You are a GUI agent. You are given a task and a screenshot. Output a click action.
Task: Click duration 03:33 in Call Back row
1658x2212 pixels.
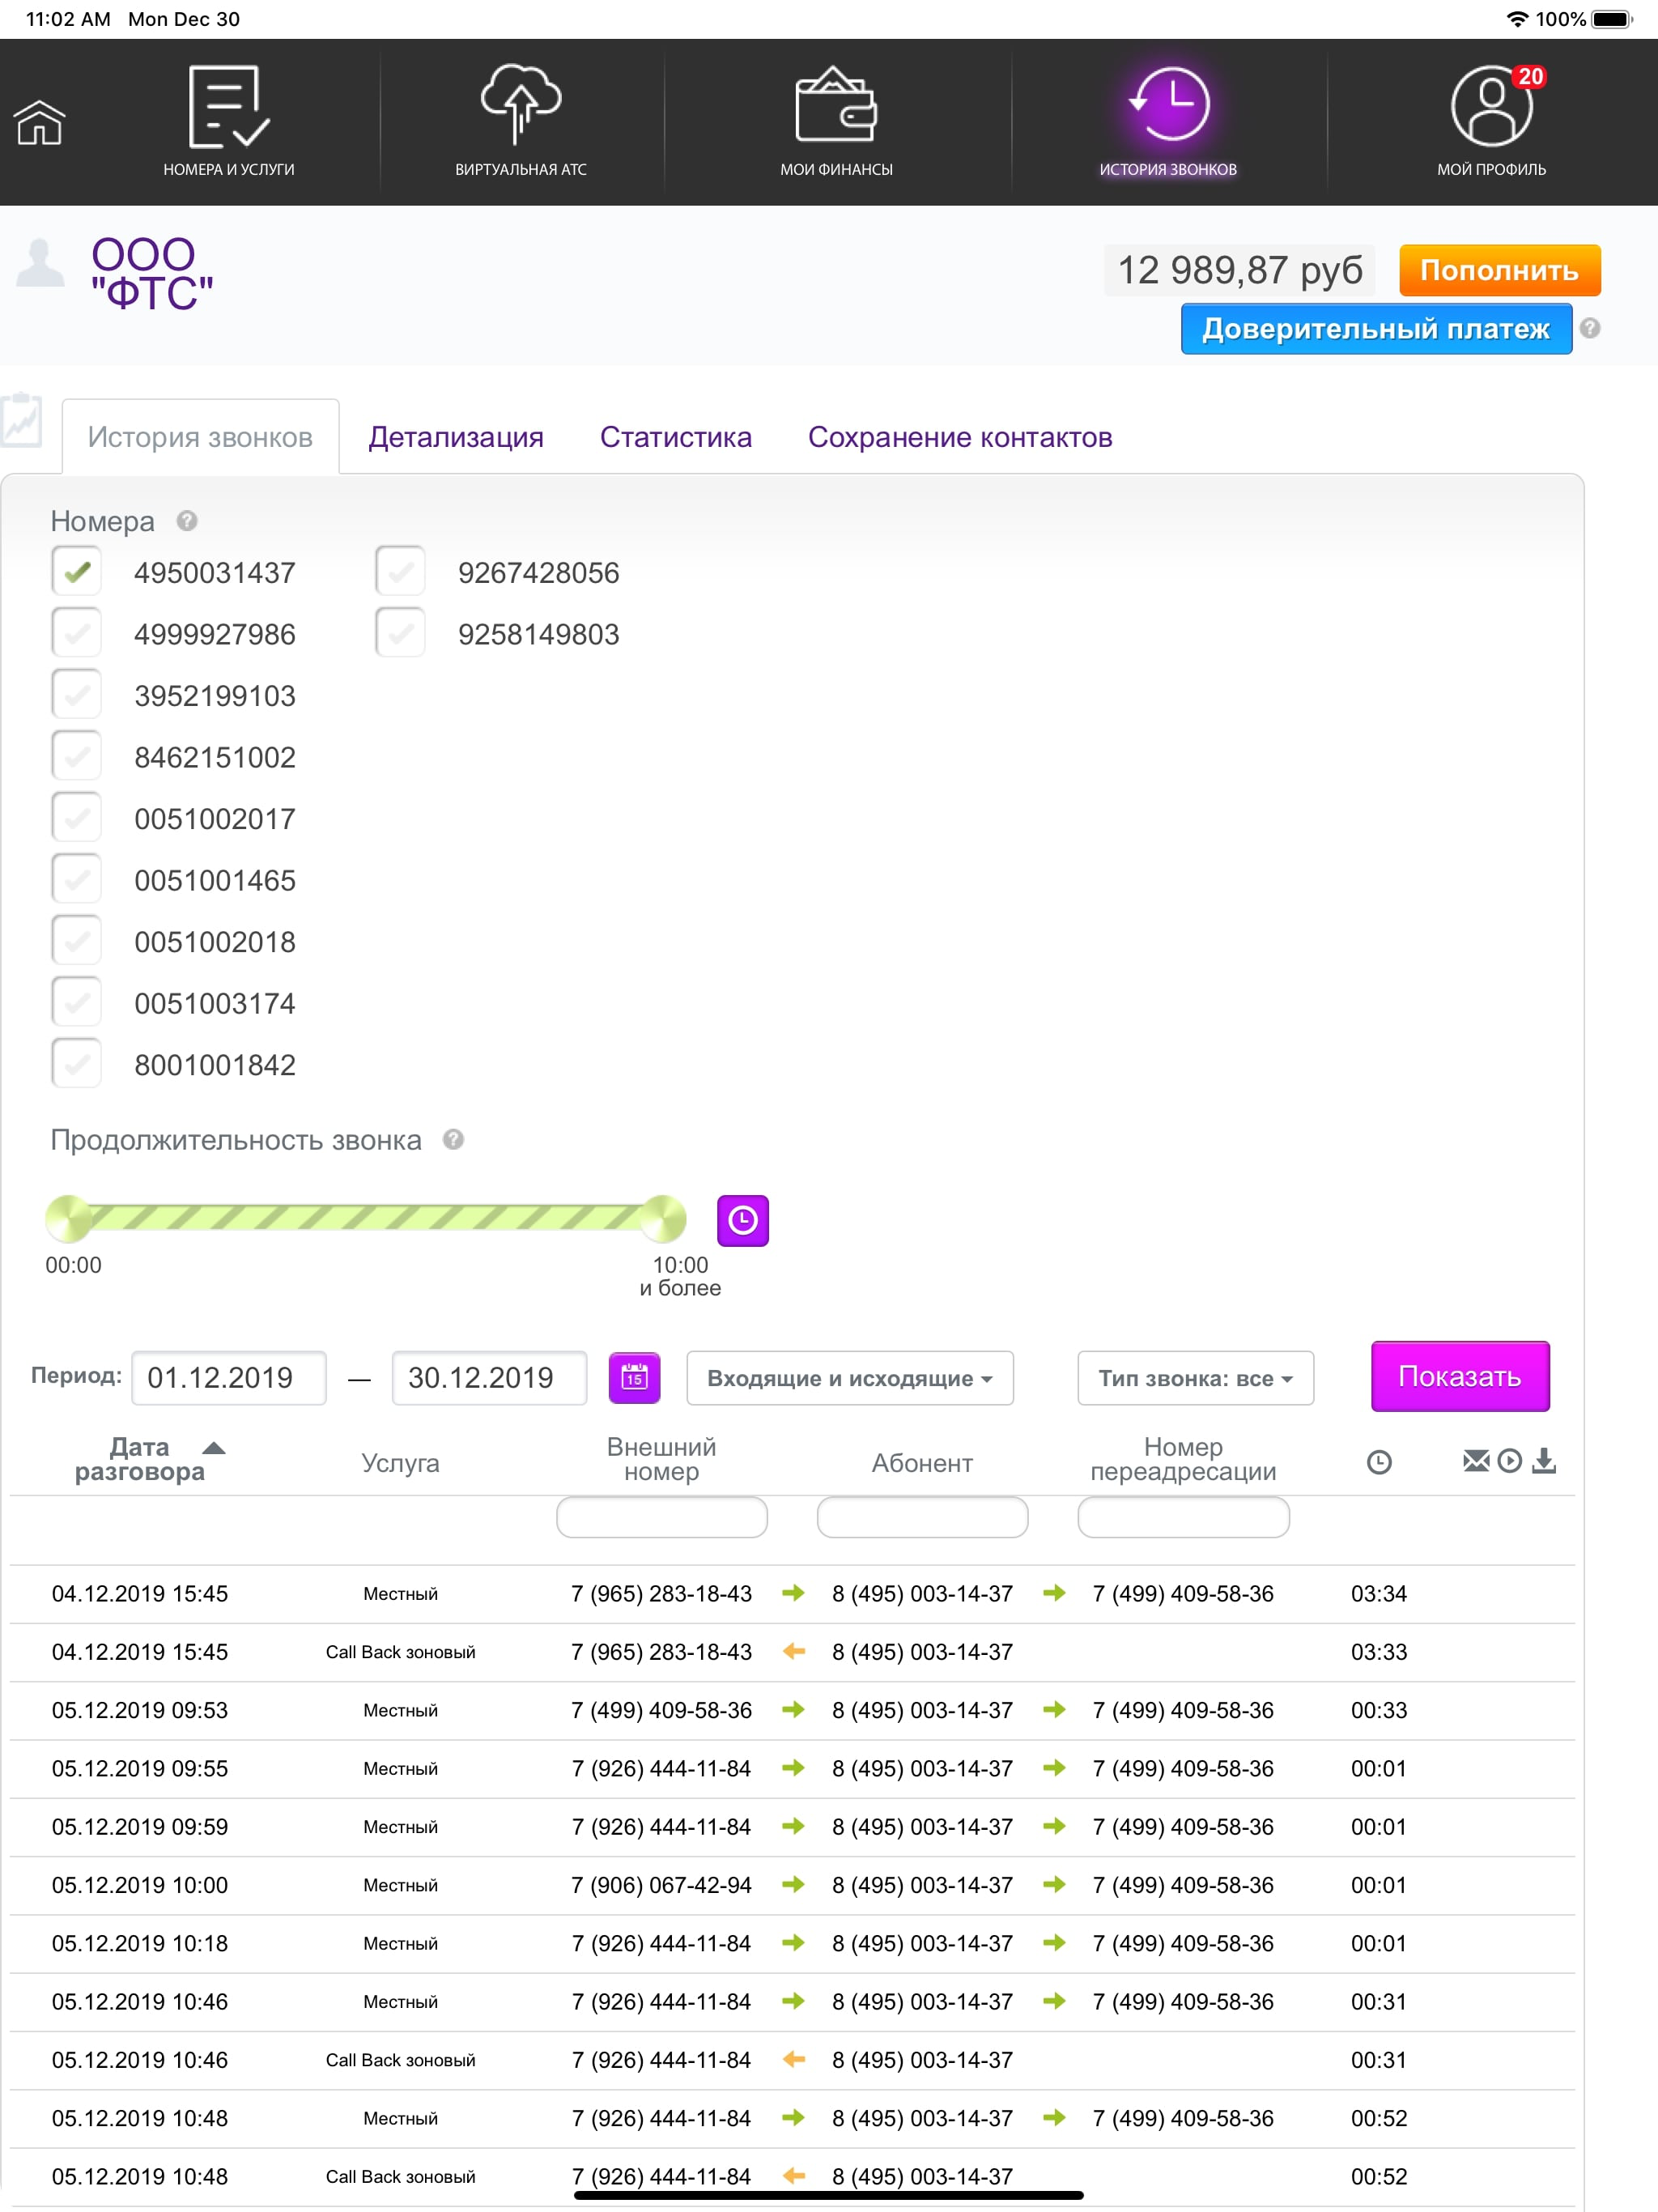[x=1378, y=1652]
